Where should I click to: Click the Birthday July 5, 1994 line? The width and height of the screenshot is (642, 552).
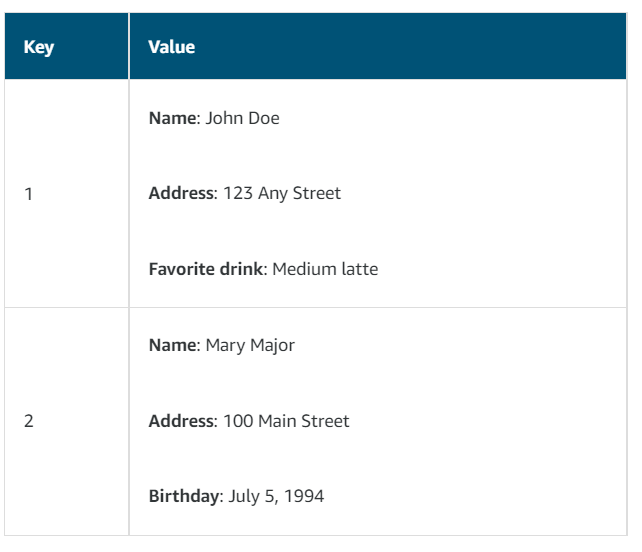point(236,496)
